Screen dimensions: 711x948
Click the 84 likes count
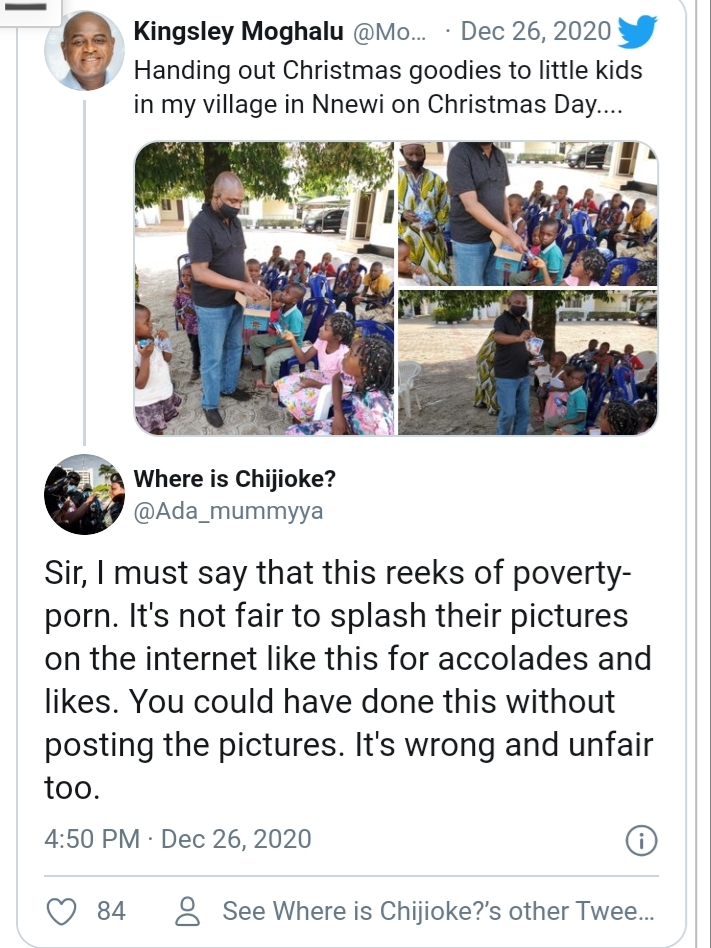pos(111,911)
